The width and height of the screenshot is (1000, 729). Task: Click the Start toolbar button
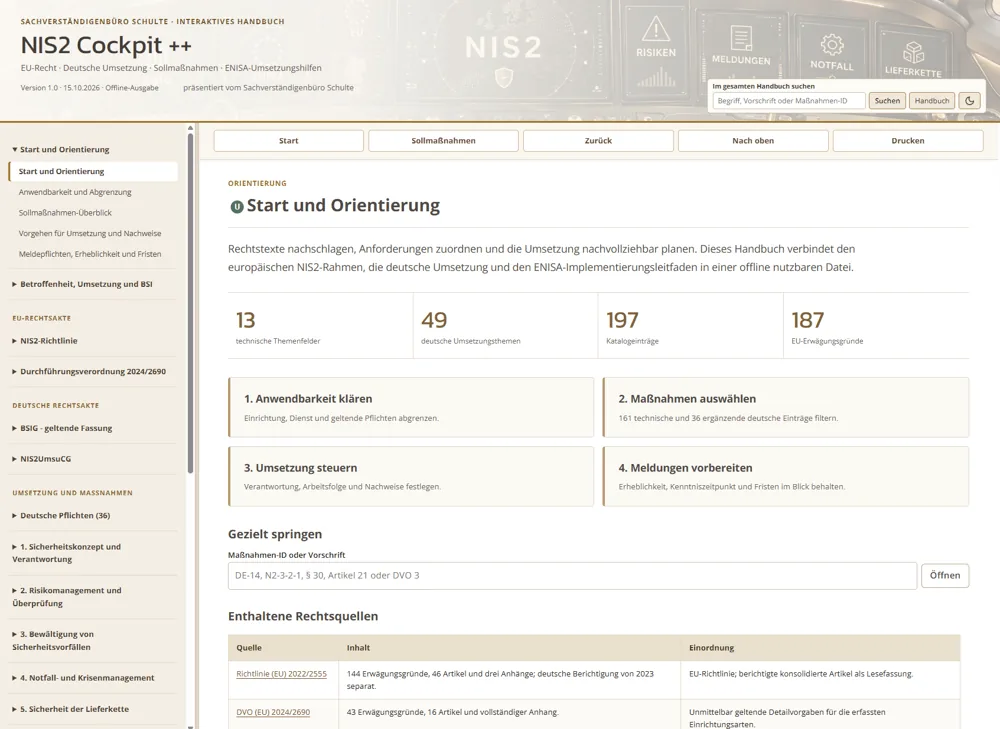288,141
